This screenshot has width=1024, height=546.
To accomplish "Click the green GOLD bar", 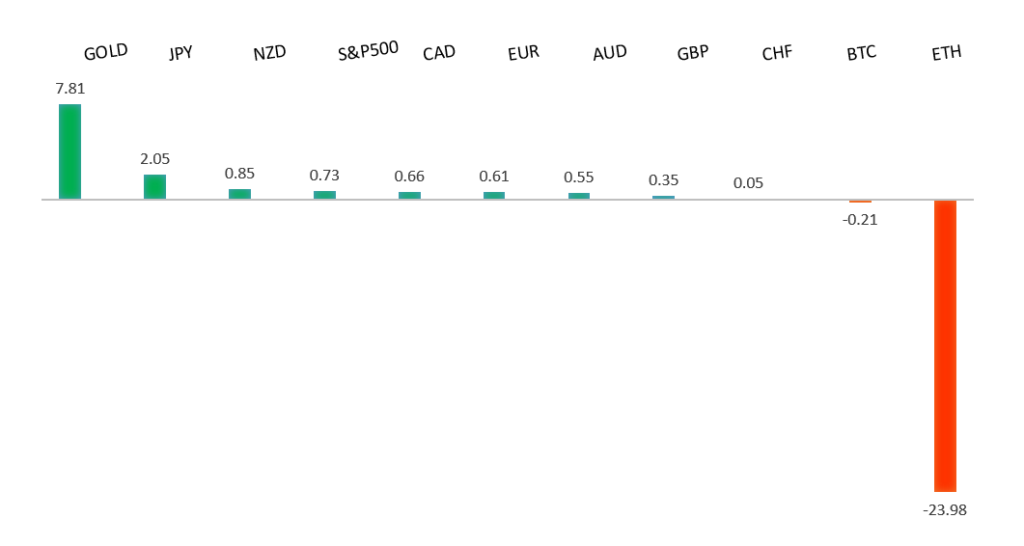I will [x=70, y=151].
